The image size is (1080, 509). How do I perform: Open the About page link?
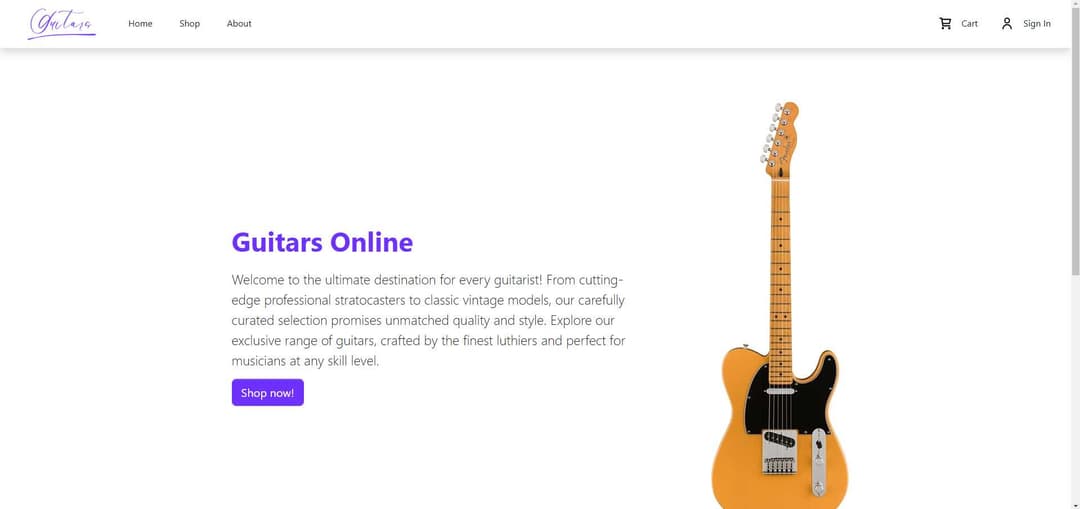tap(239, 24)
